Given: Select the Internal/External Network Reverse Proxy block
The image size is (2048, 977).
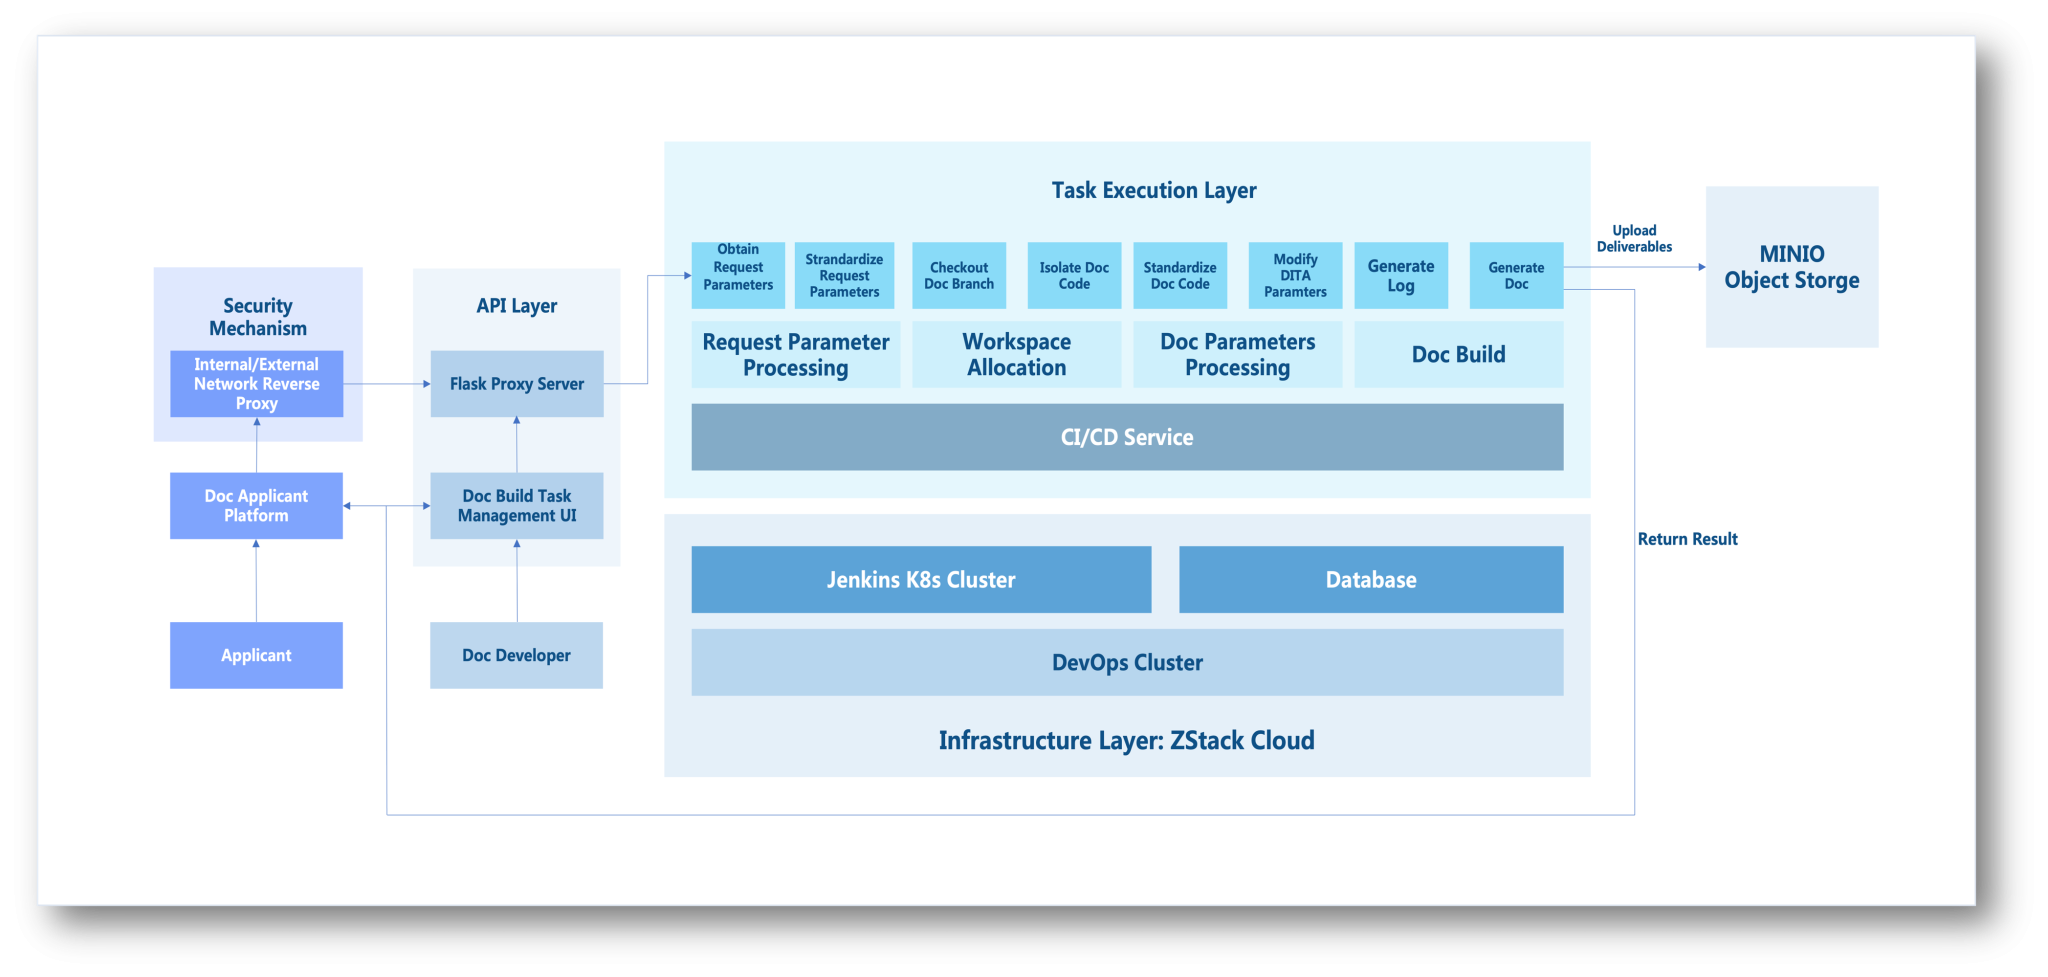Looking at the screenshot, I should 256,384.
